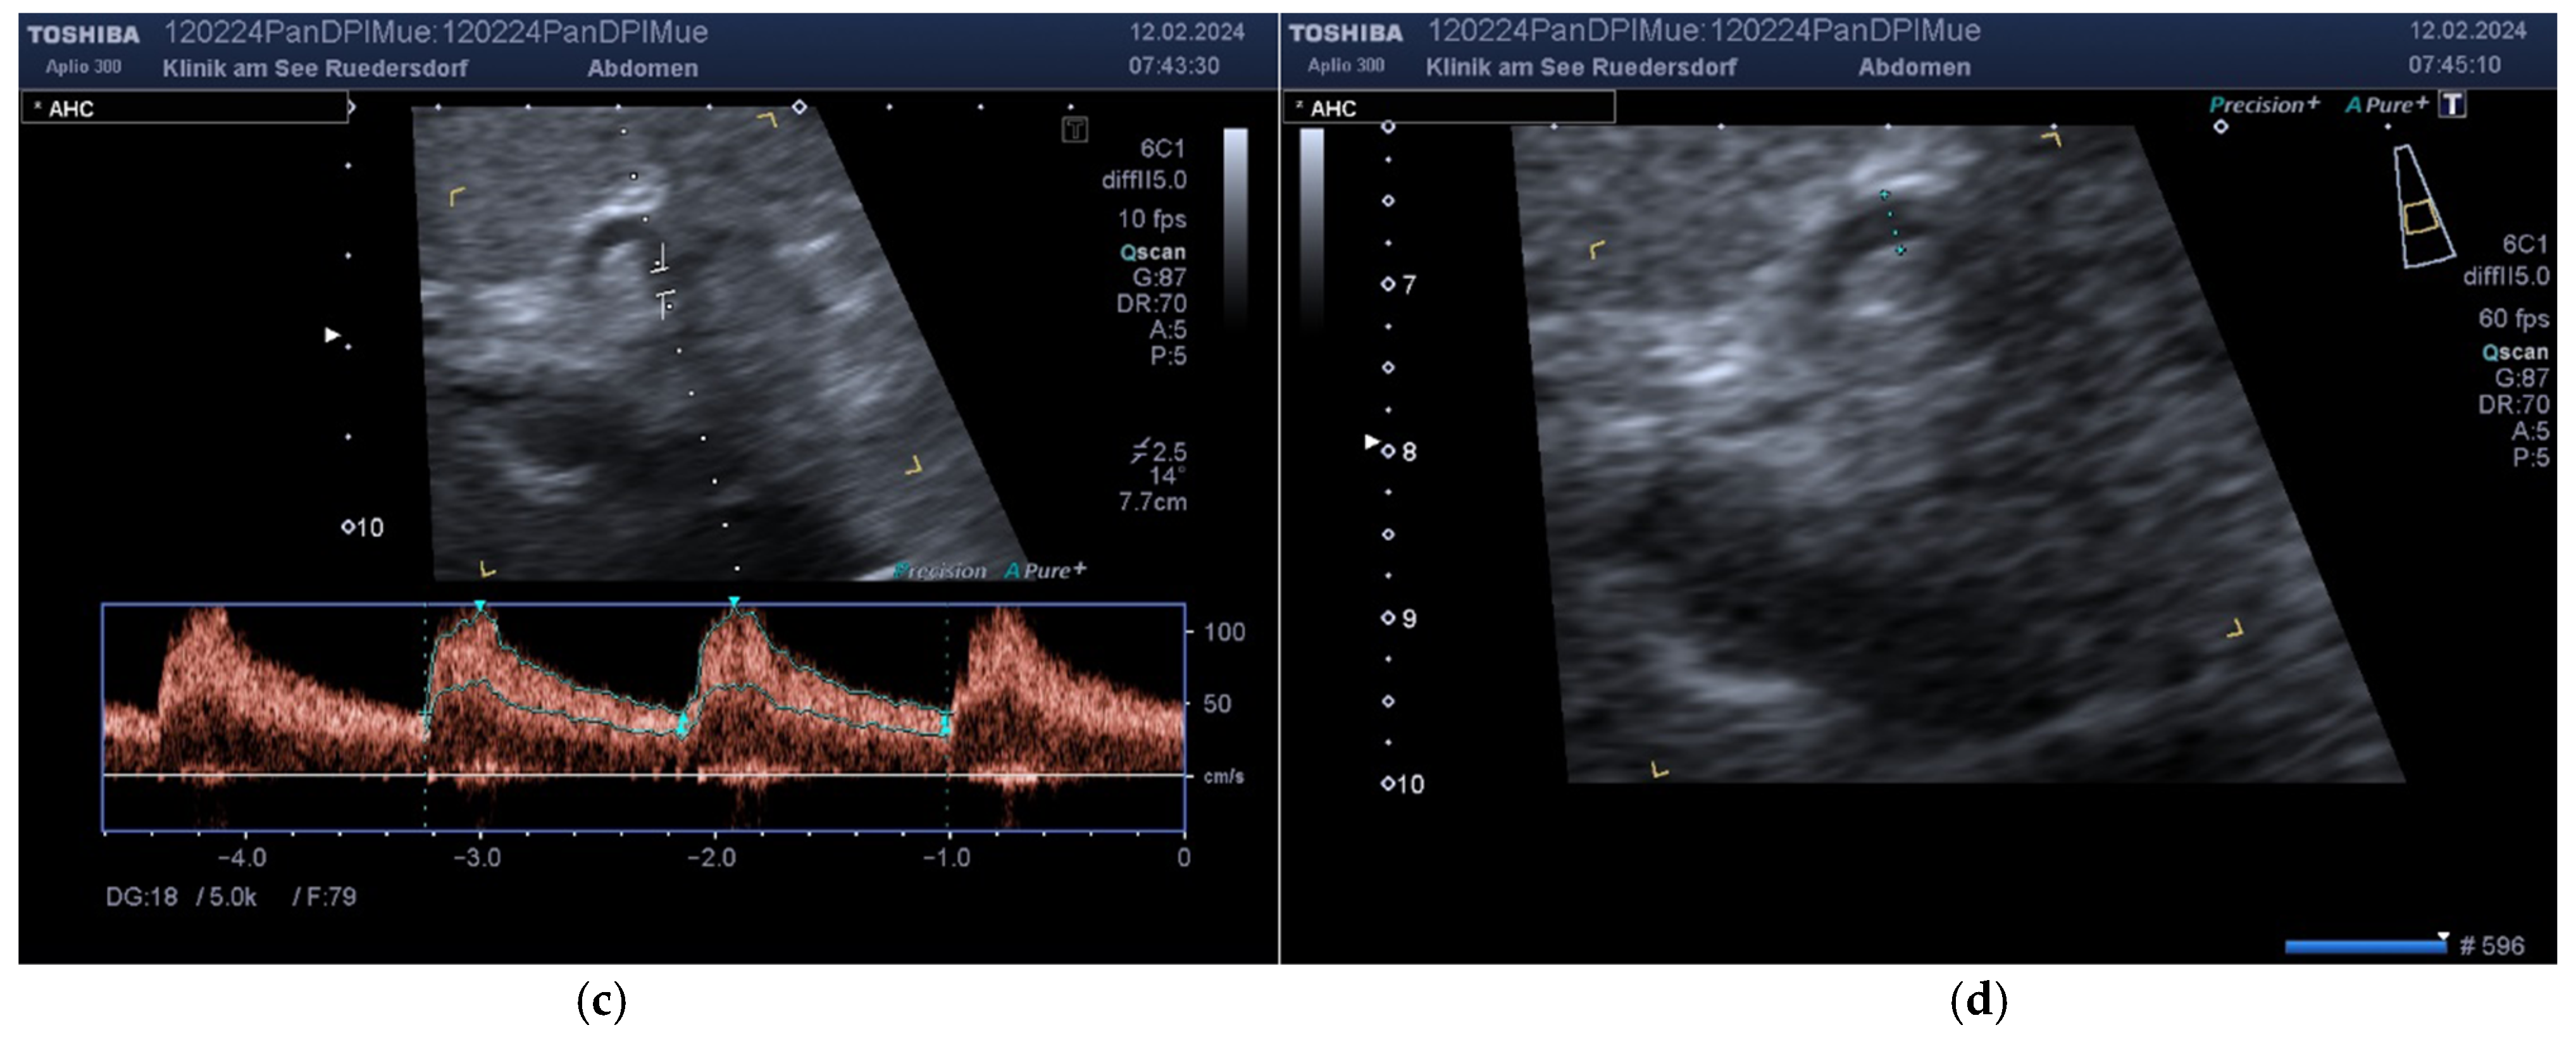Screen dimensions: 2576x1037
Task: Click the Doppler sample gate cursor
Action: pyautogui.click(x=662, y=282)
